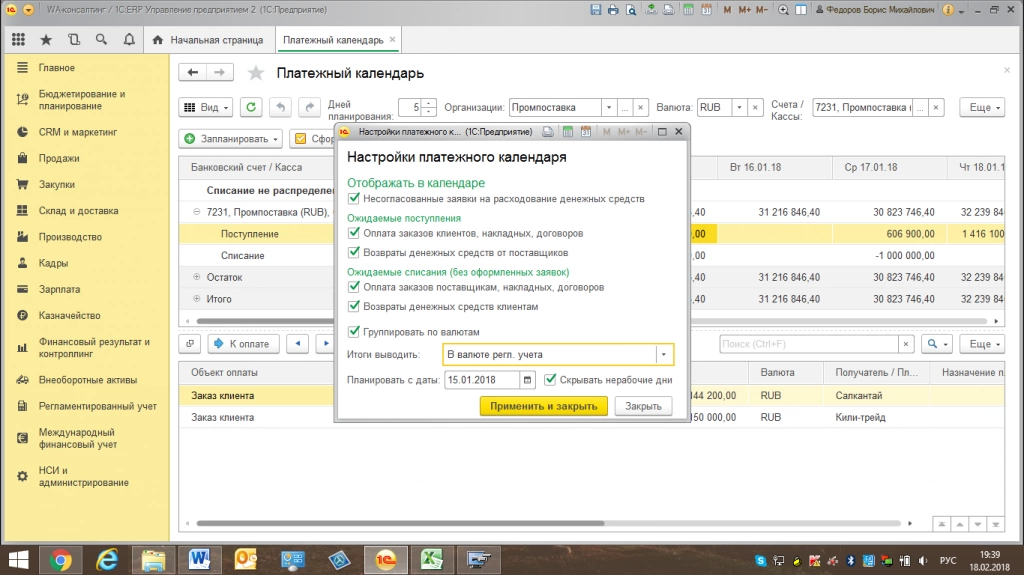
Task: Click the forward arrow navigation button
Action: [220, 73]
